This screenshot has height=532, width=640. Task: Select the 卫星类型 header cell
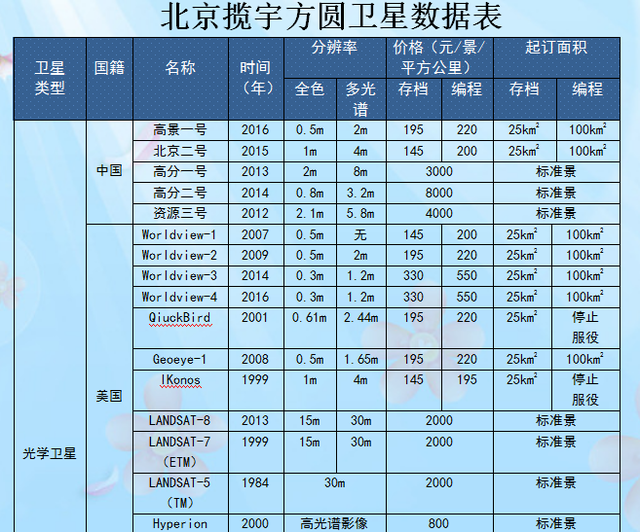pos(49,78)
